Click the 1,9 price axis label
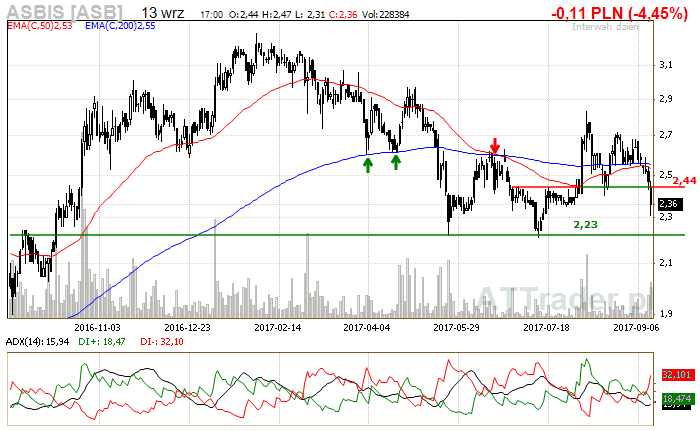Screen dimensions: 700x431 click(666, 314)
